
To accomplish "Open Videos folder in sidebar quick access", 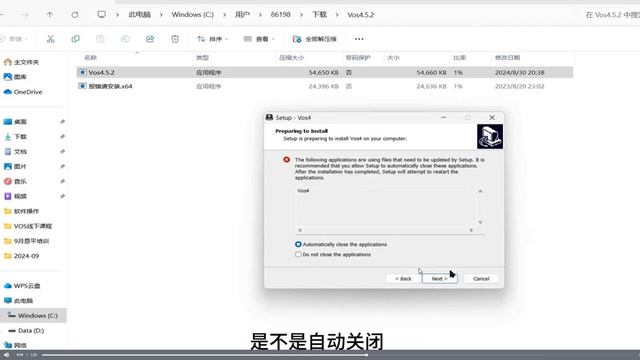I will 15,196.
